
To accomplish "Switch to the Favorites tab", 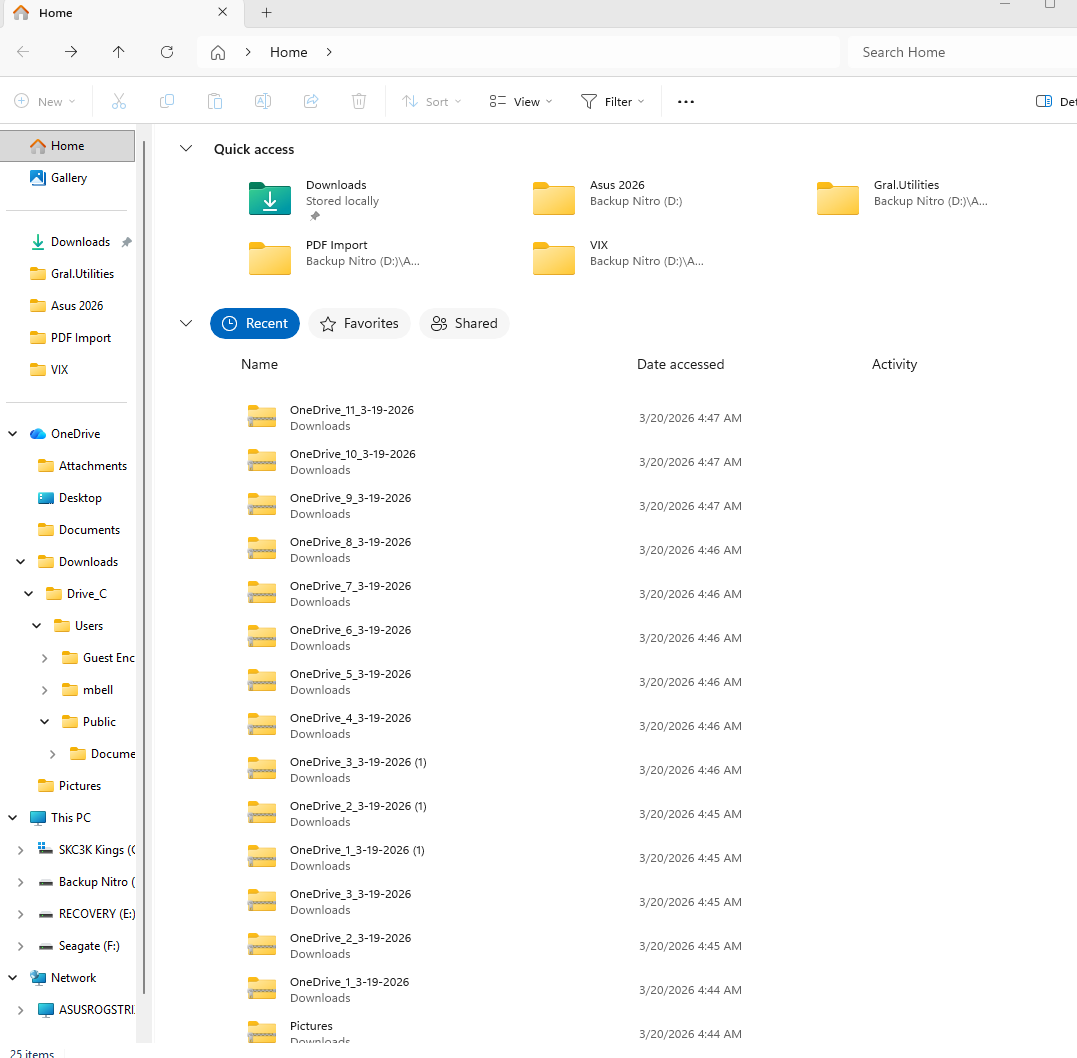I will pos(359,324).
